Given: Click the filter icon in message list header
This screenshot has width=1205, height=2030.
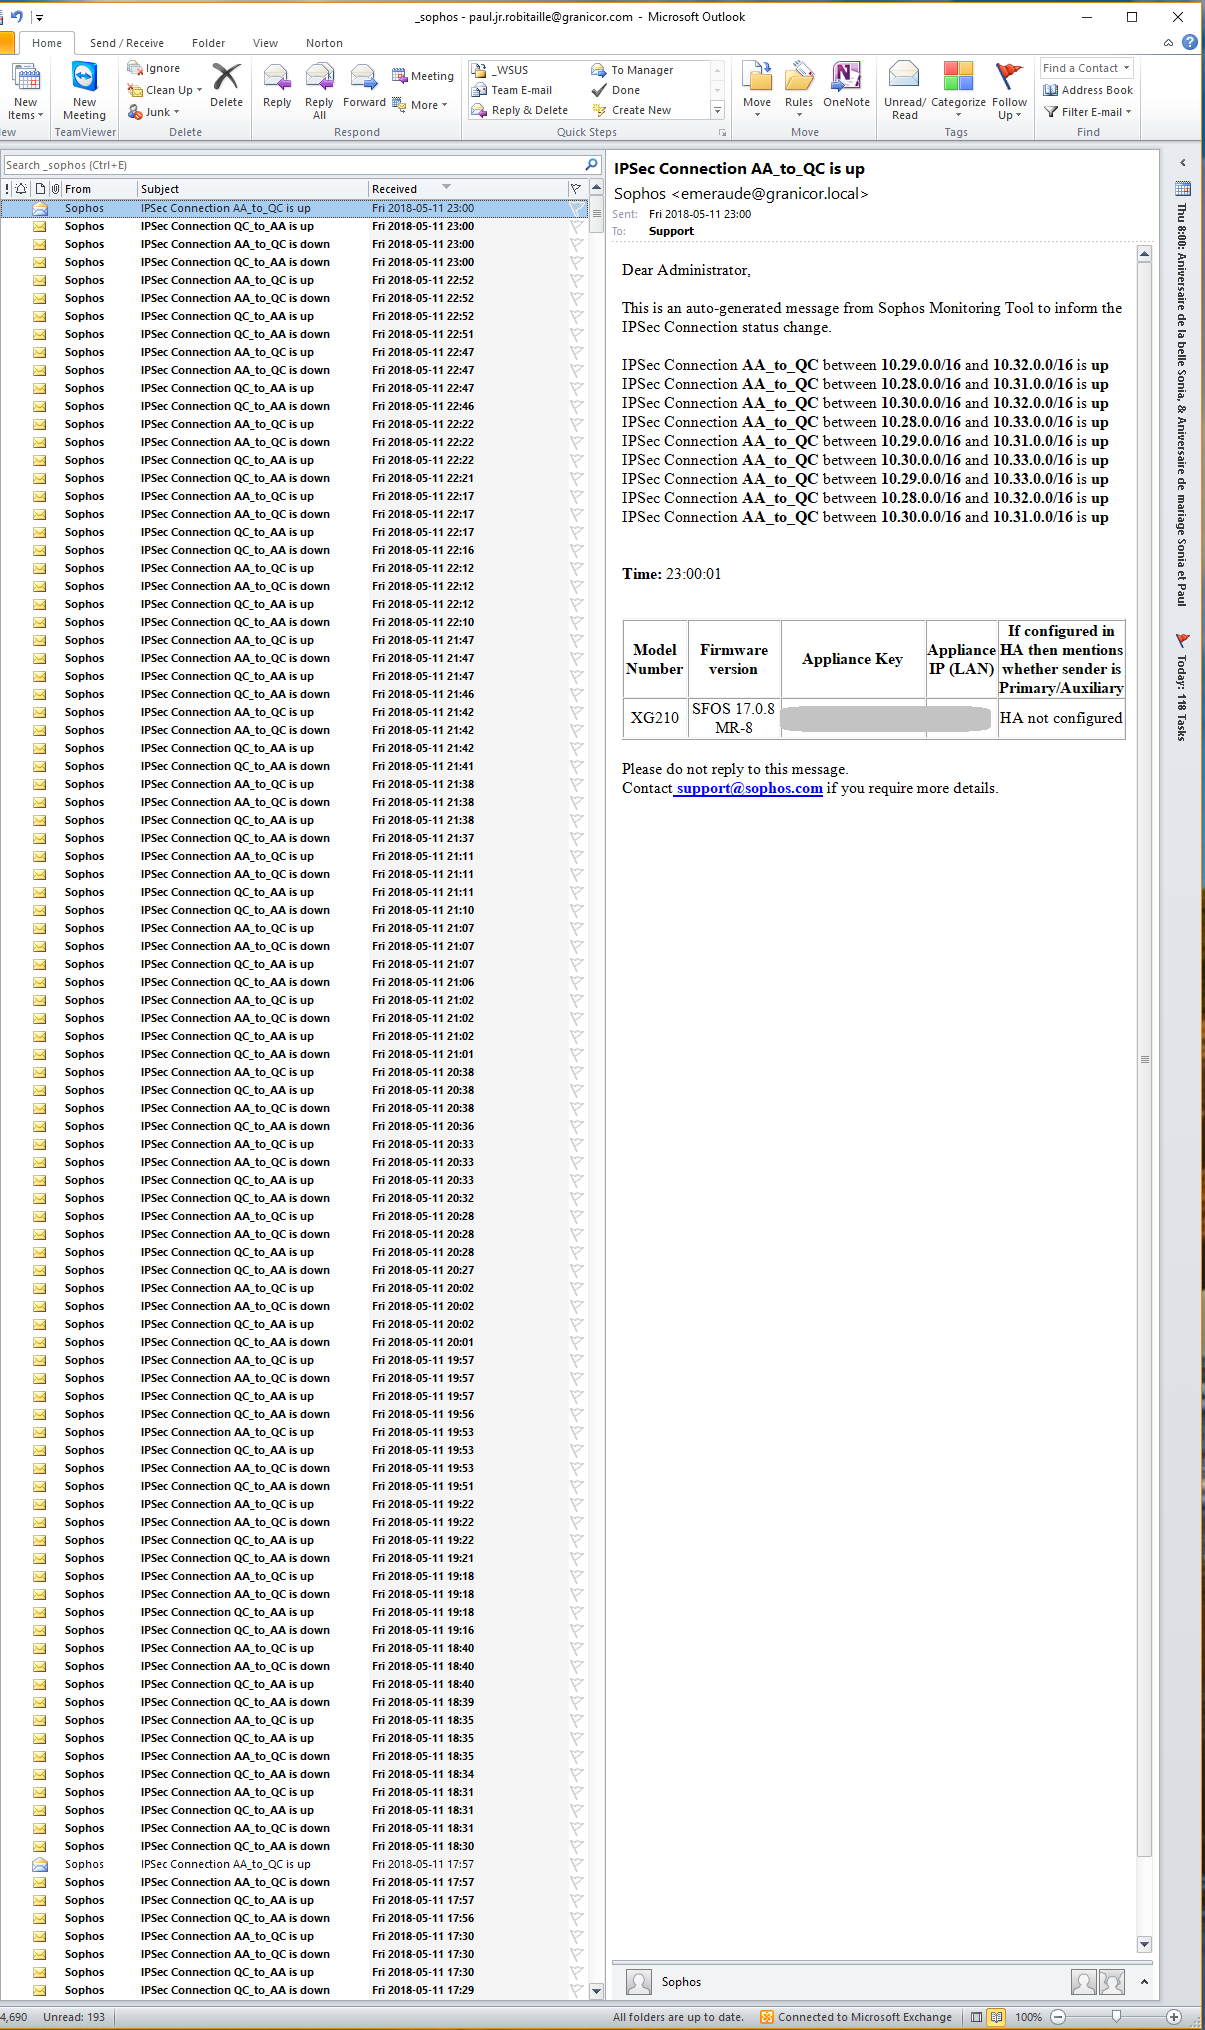Looking at the screenshot, I should click(x=576, y=189).
